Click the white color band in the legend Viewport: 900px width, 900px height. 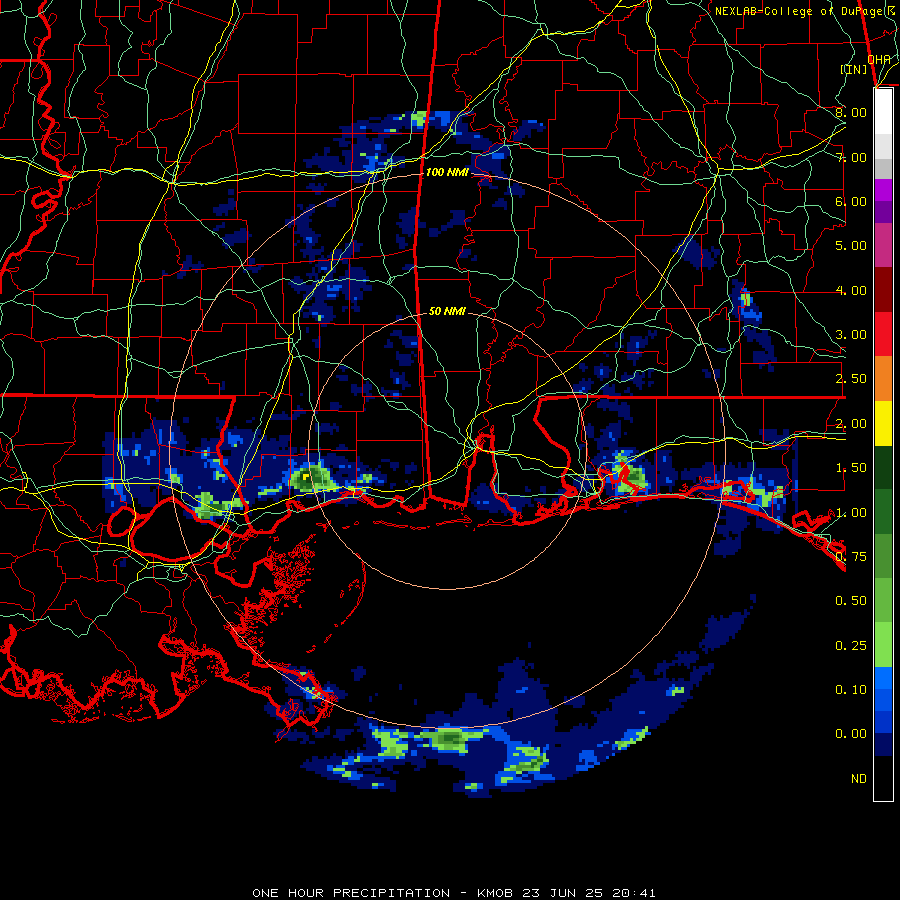883,112
